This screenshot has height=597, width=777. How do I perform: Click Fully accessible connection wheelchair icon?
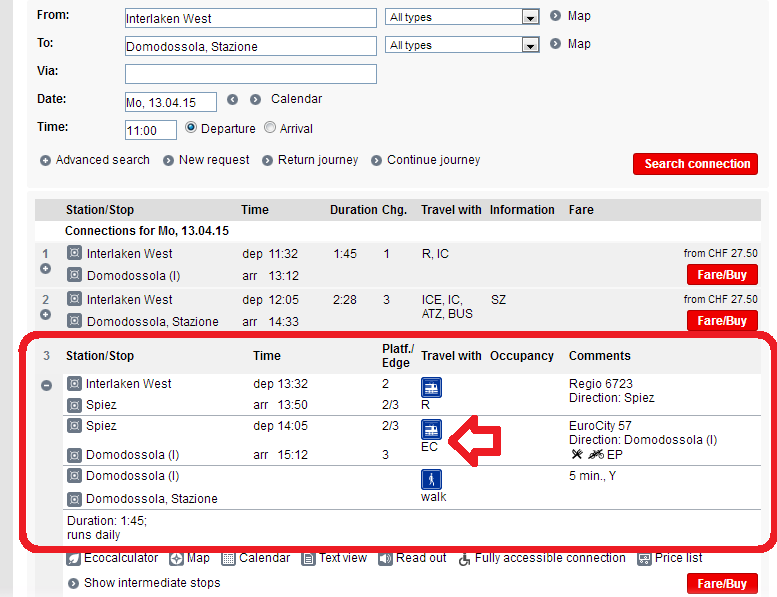(x=464, y=559)
